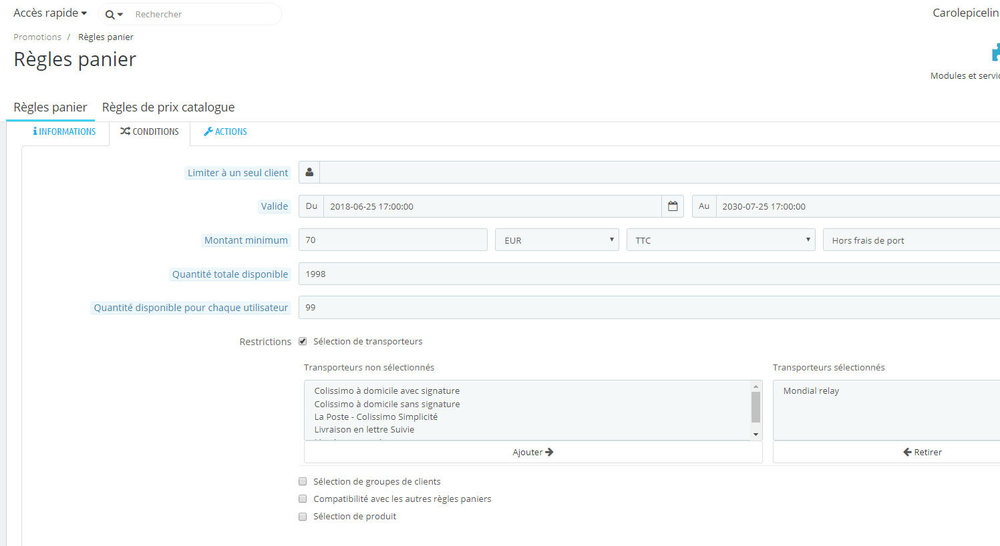Edit the end date 2030-07-25 field
The width and height of the screenshot is (1000, 546).
[858, 206]
